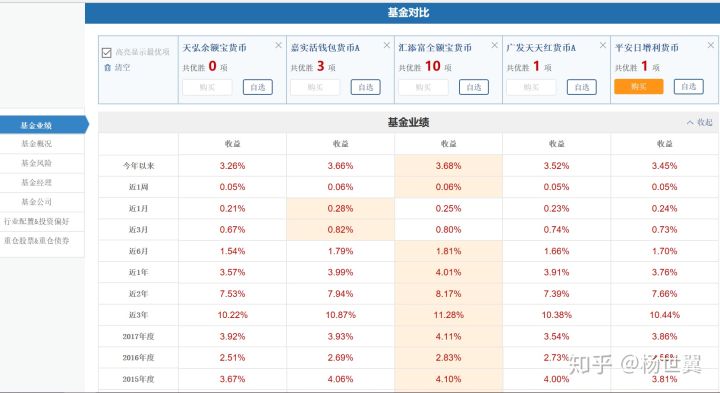Click highlighted 11.28% 近3年 value
This screenshot has height=393, width=720.
449,315
